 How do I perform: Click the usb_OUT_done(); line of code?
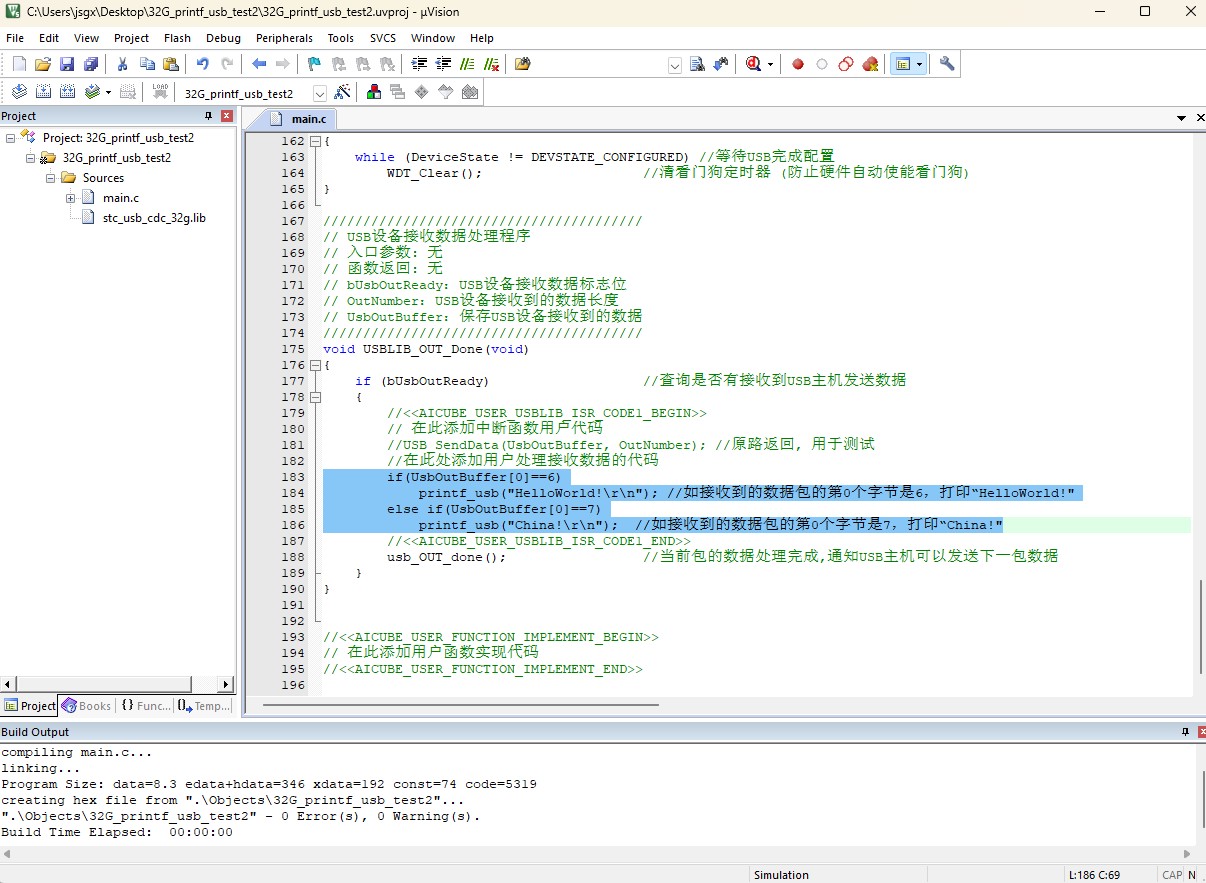(447, 557)
